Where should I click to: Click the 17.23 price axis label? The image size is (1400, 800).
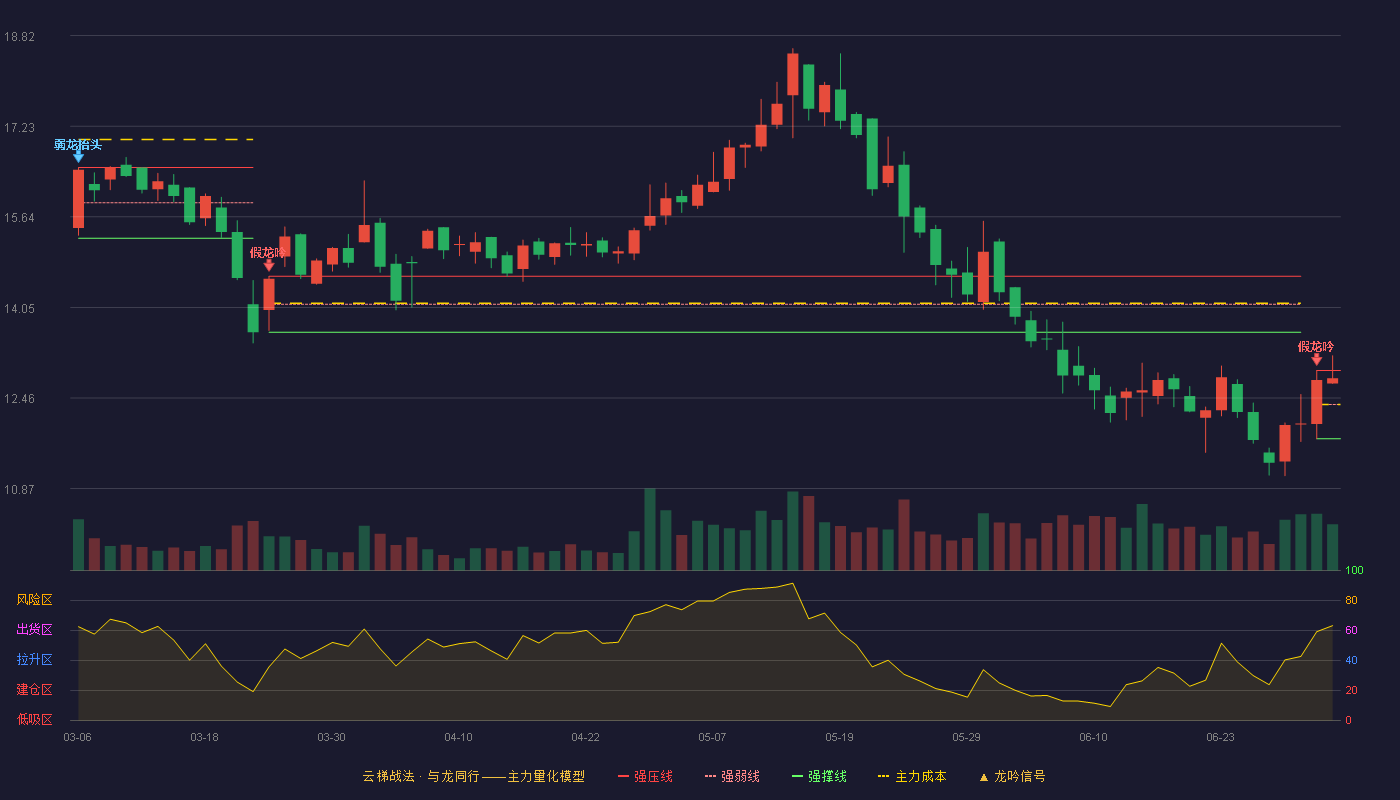point(19,127)
